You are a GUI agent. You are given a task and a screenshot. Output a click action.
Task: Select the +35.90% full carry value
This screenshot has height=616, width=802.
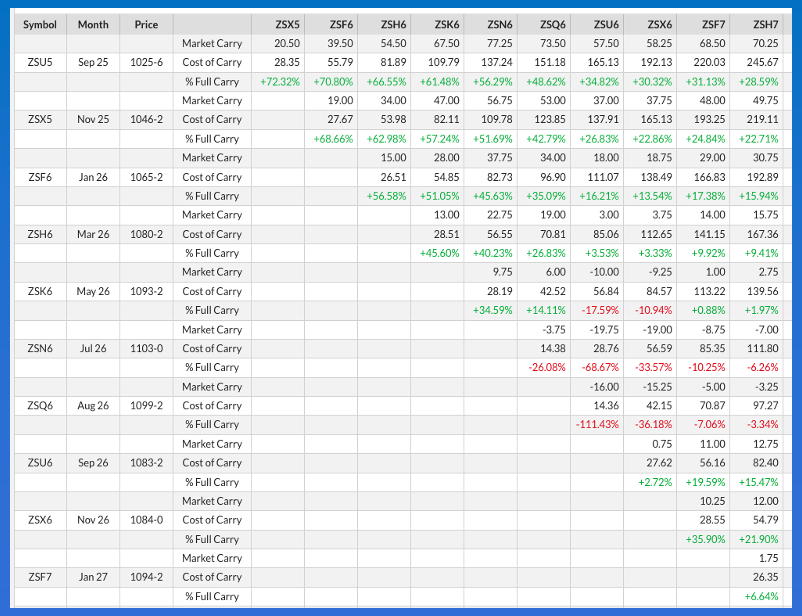705,539
